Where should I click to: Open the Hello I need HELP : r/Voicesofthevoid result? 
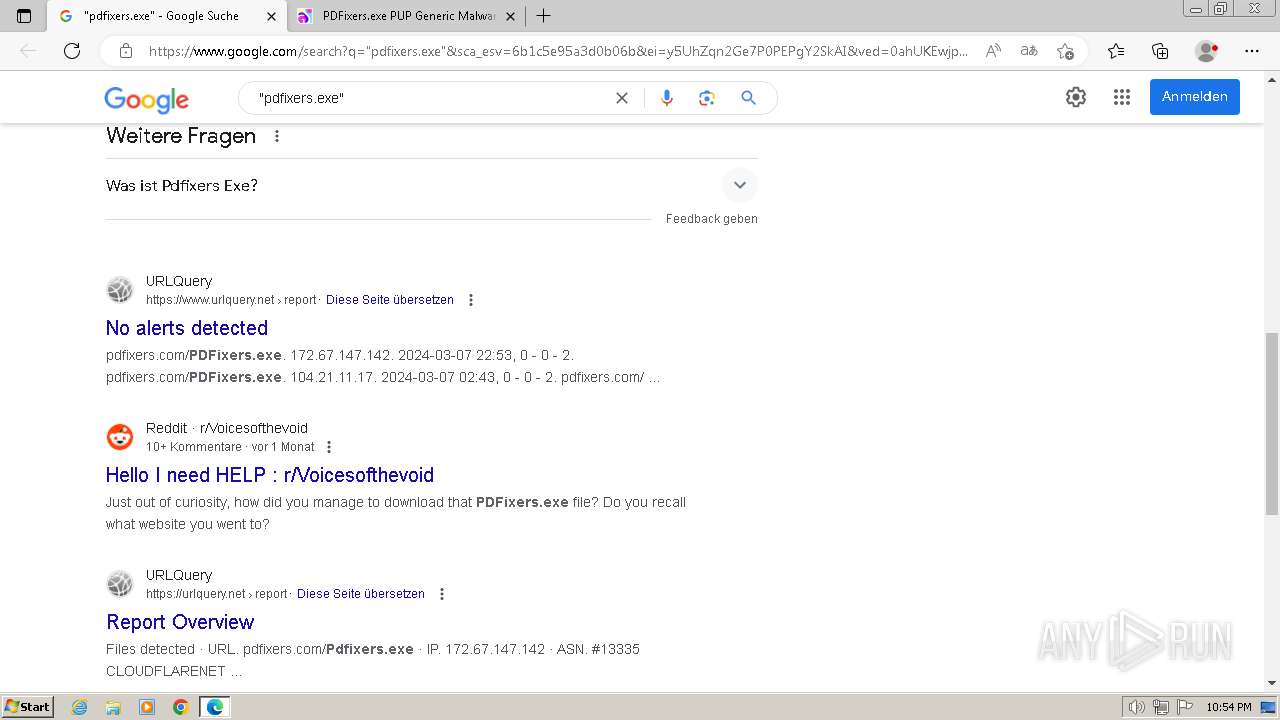(270, 475)
